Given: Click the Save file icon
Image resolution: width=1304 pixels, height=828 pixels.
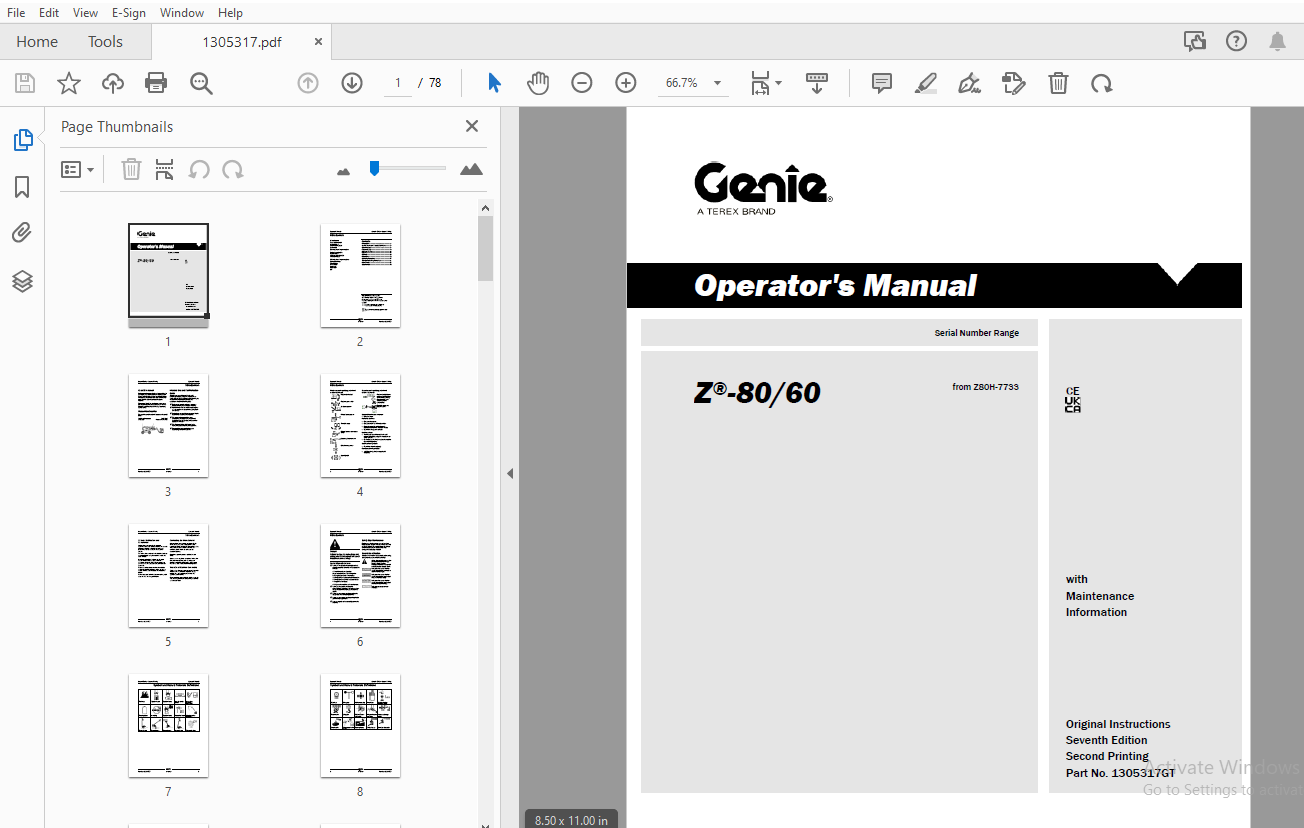Looking at the screenshot, I should tap(24, 83).
